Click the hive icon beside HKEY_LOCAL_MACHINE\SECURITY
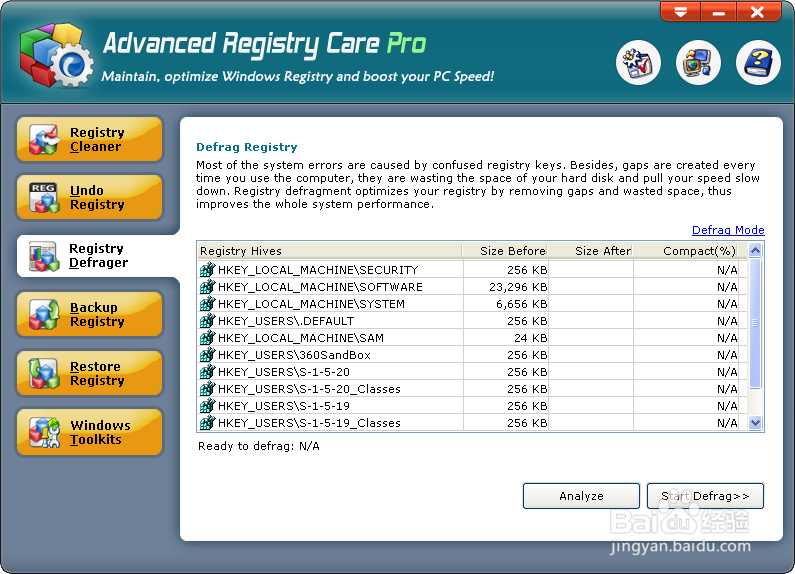This screenshot has width=795, height=574. (207, 270)
